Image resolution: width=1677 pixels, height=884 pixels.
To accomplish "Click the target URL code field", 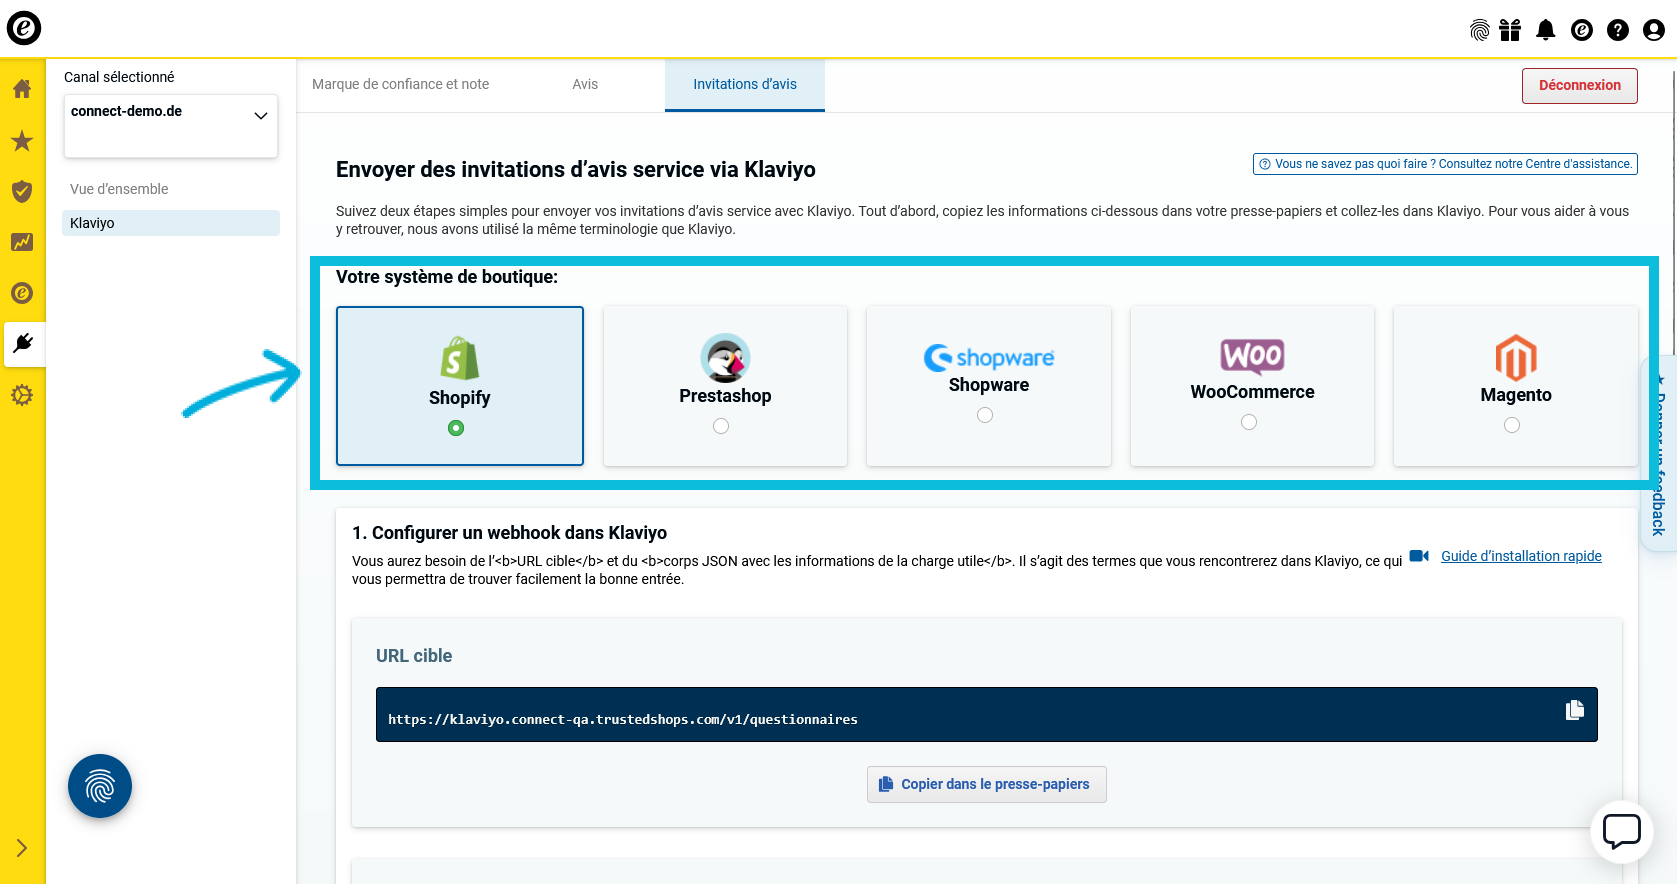I will (987, 714).
